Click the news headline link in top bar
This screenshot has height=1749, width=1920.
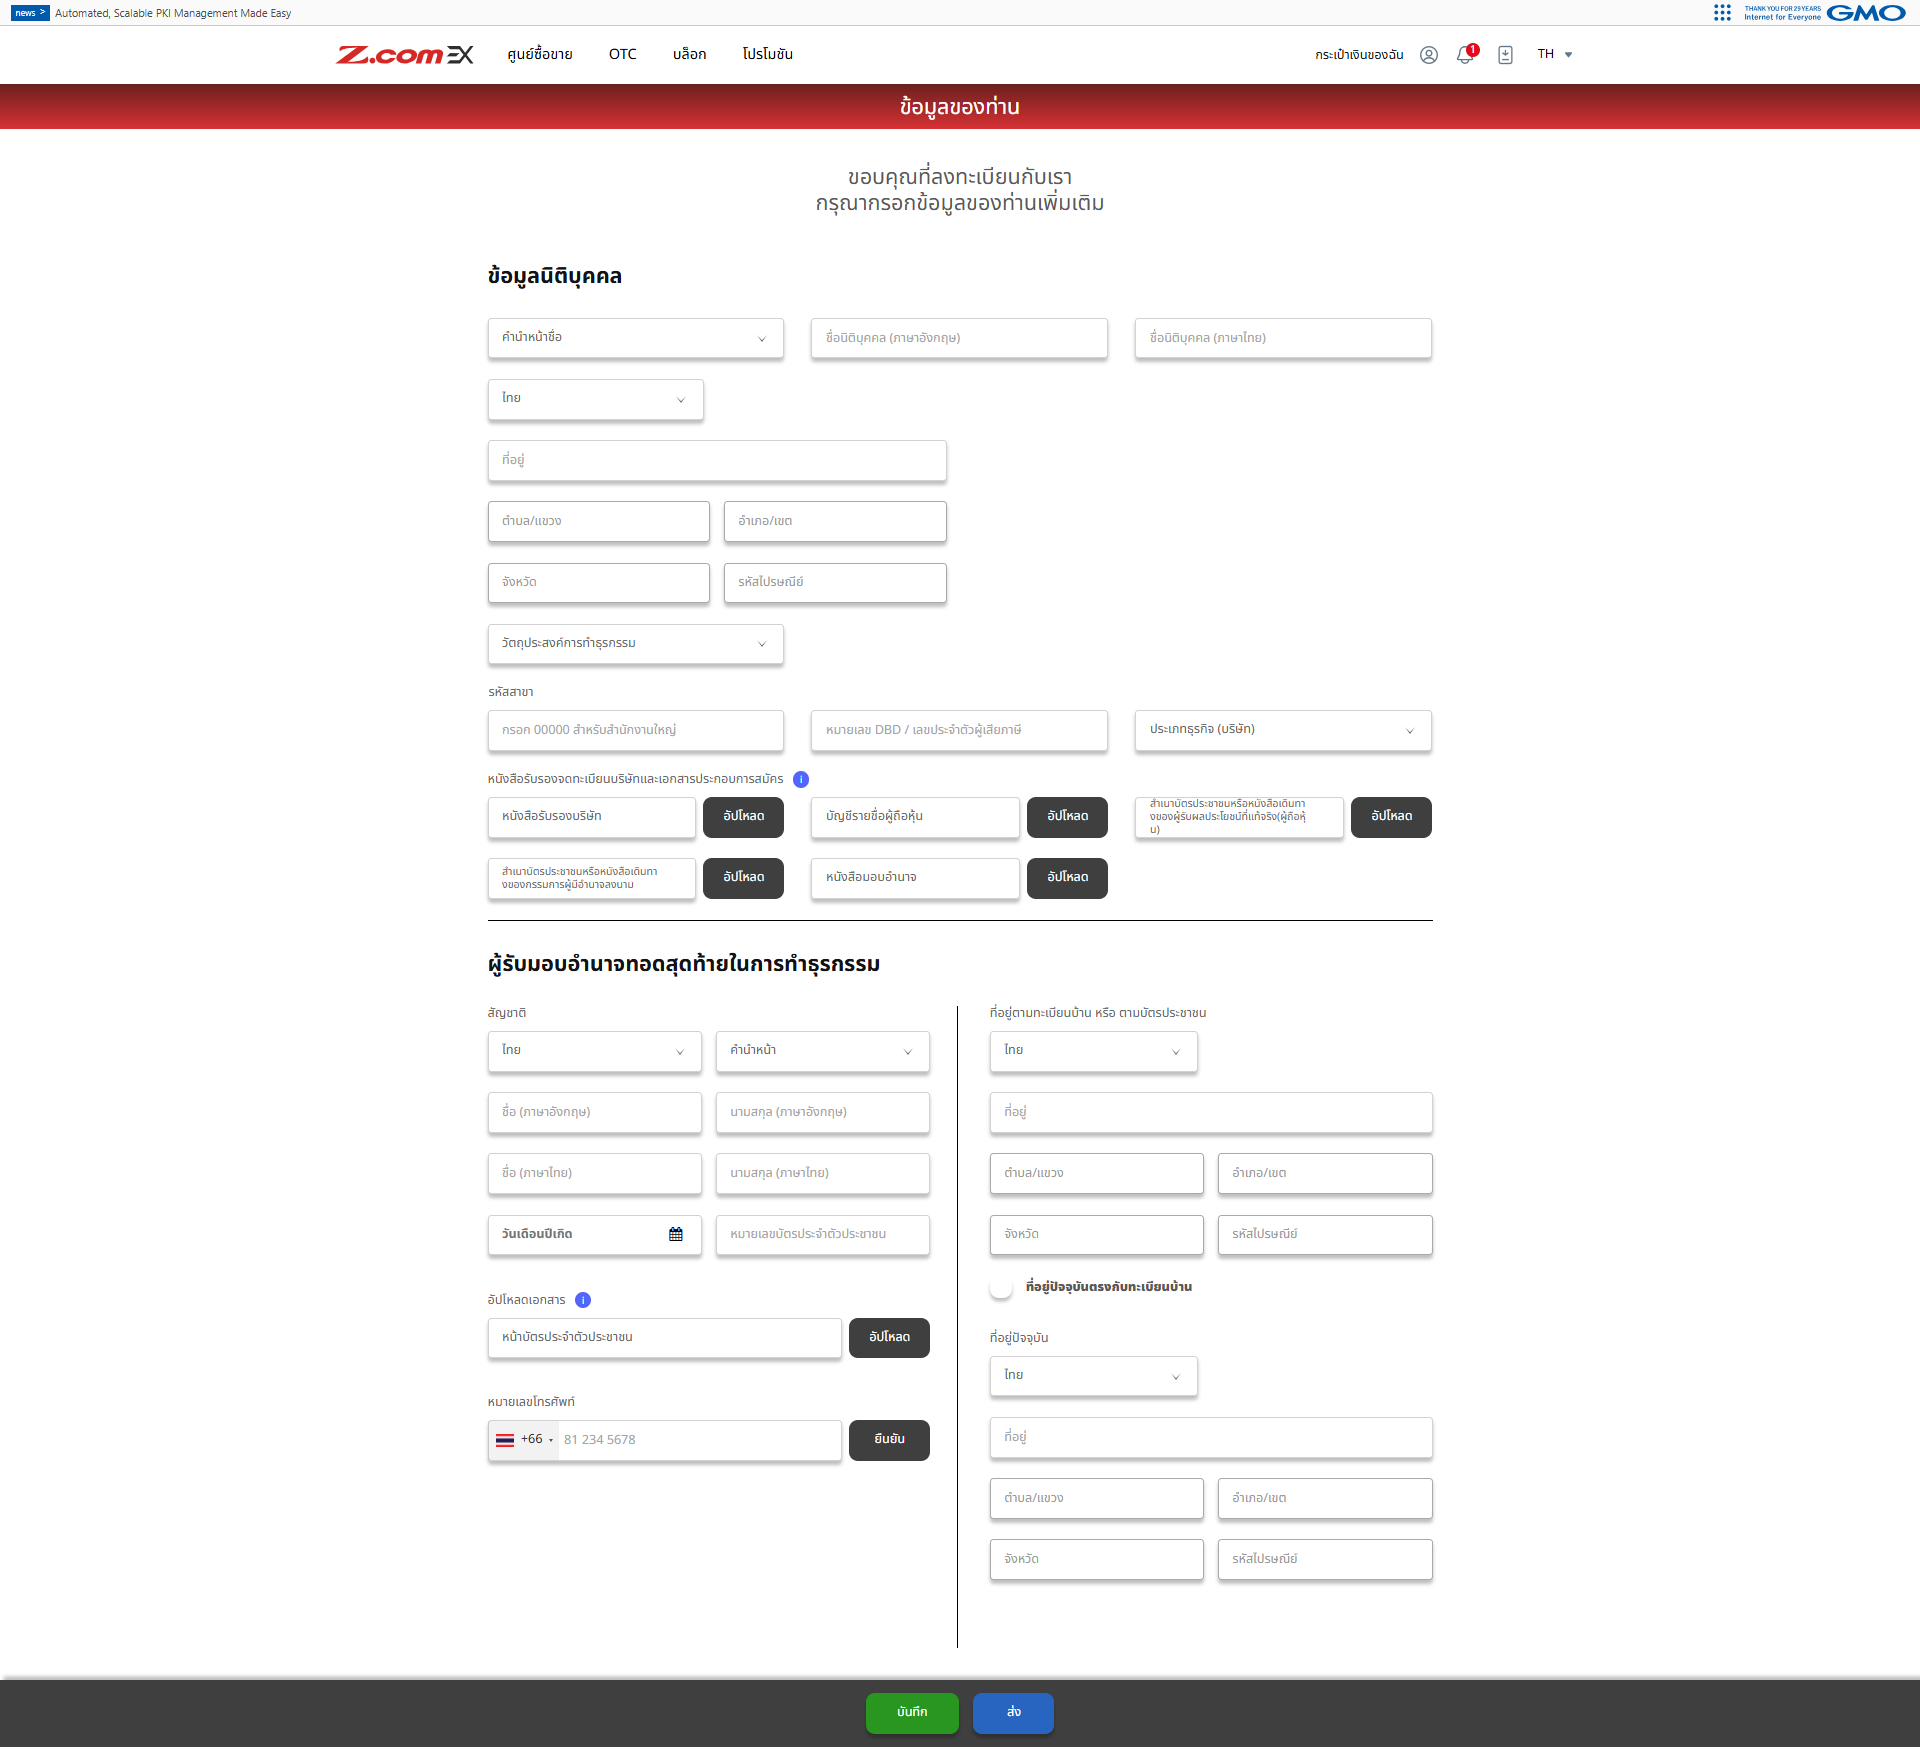click(173, 13)
